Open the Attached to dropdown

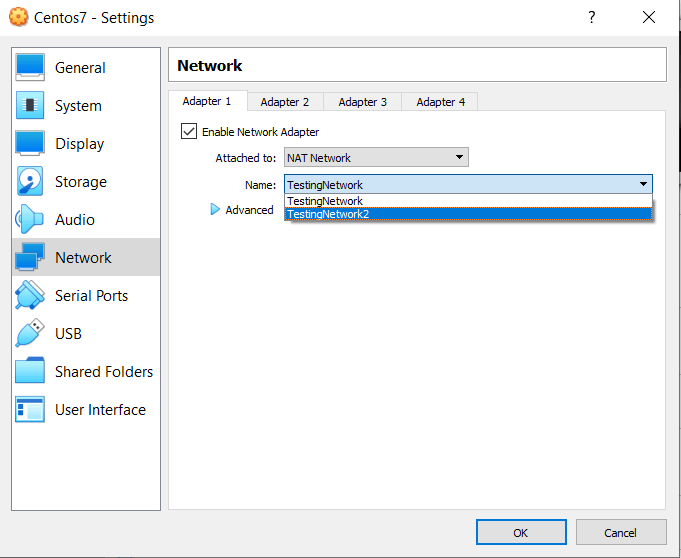click(x=376, y=158)
